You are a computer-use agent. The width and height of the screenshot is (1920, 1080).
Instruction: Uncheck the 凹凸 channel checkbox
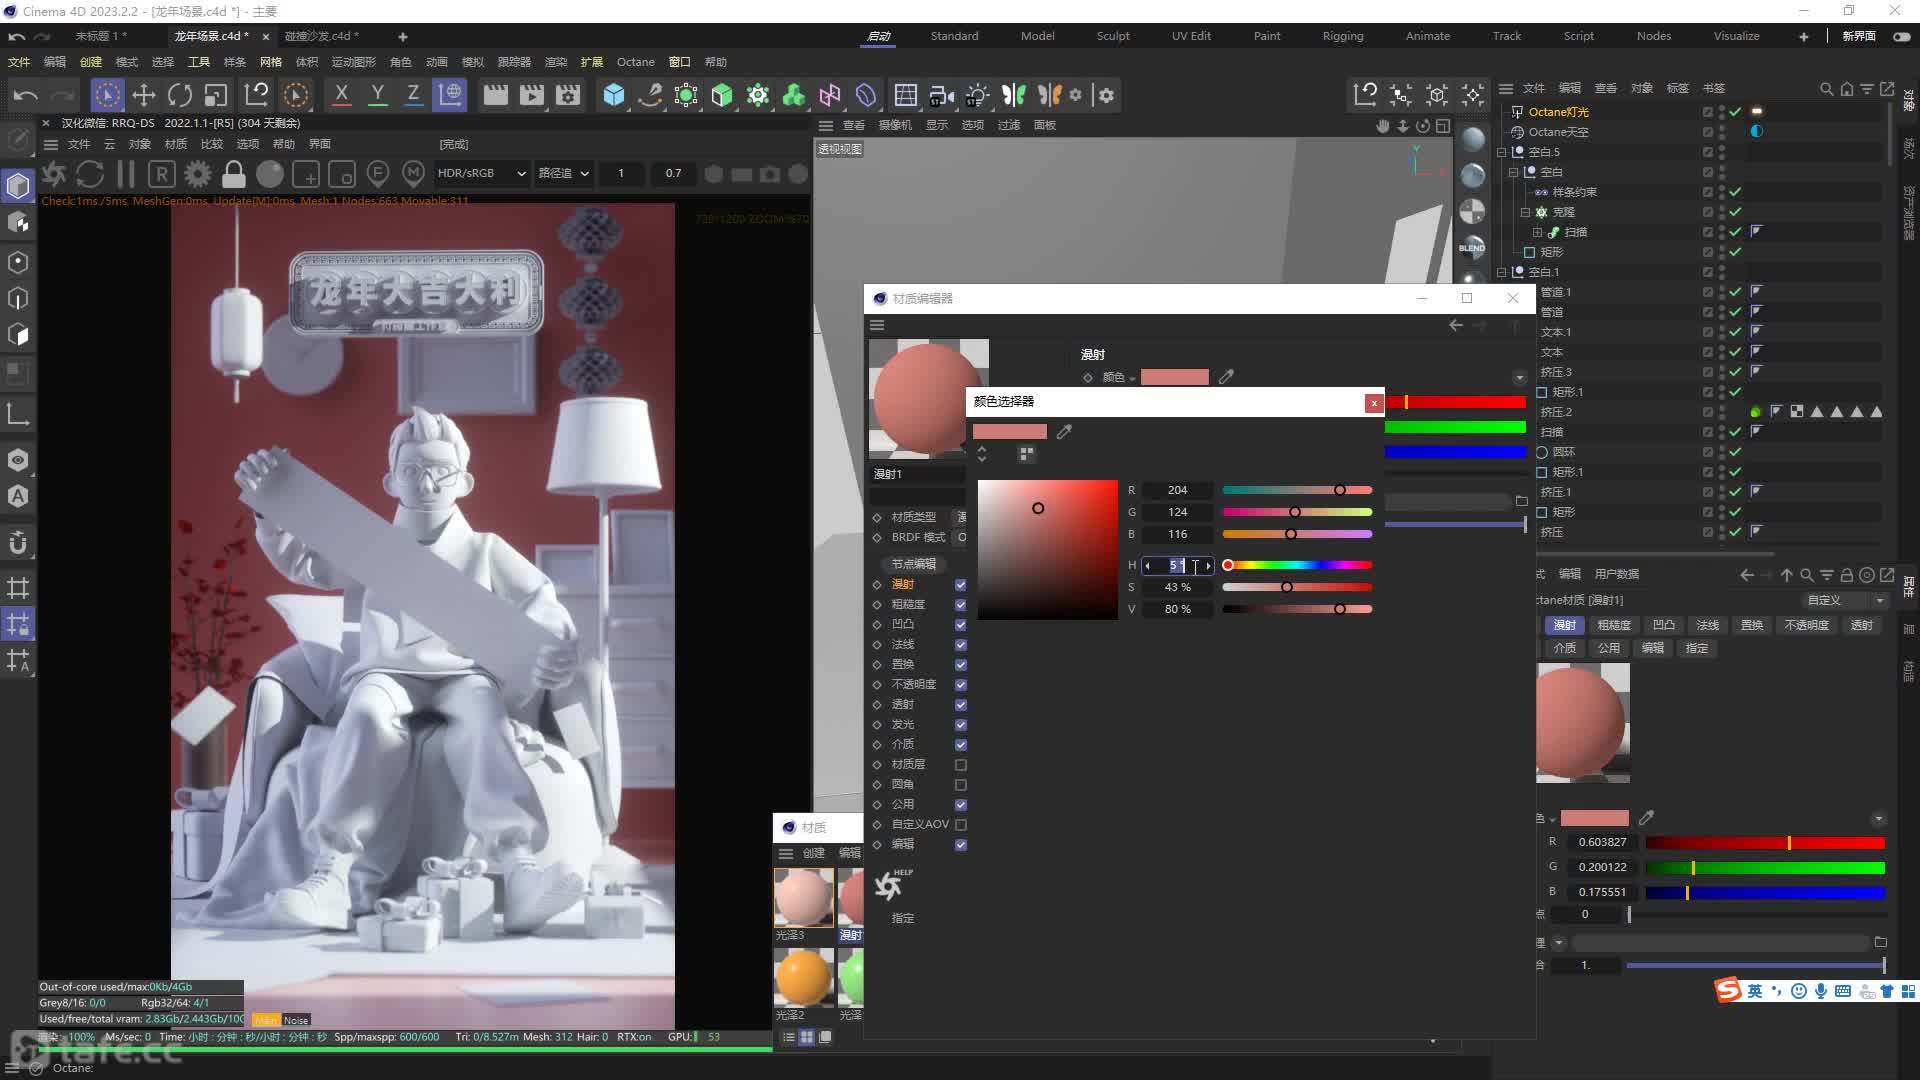(961, 625)
